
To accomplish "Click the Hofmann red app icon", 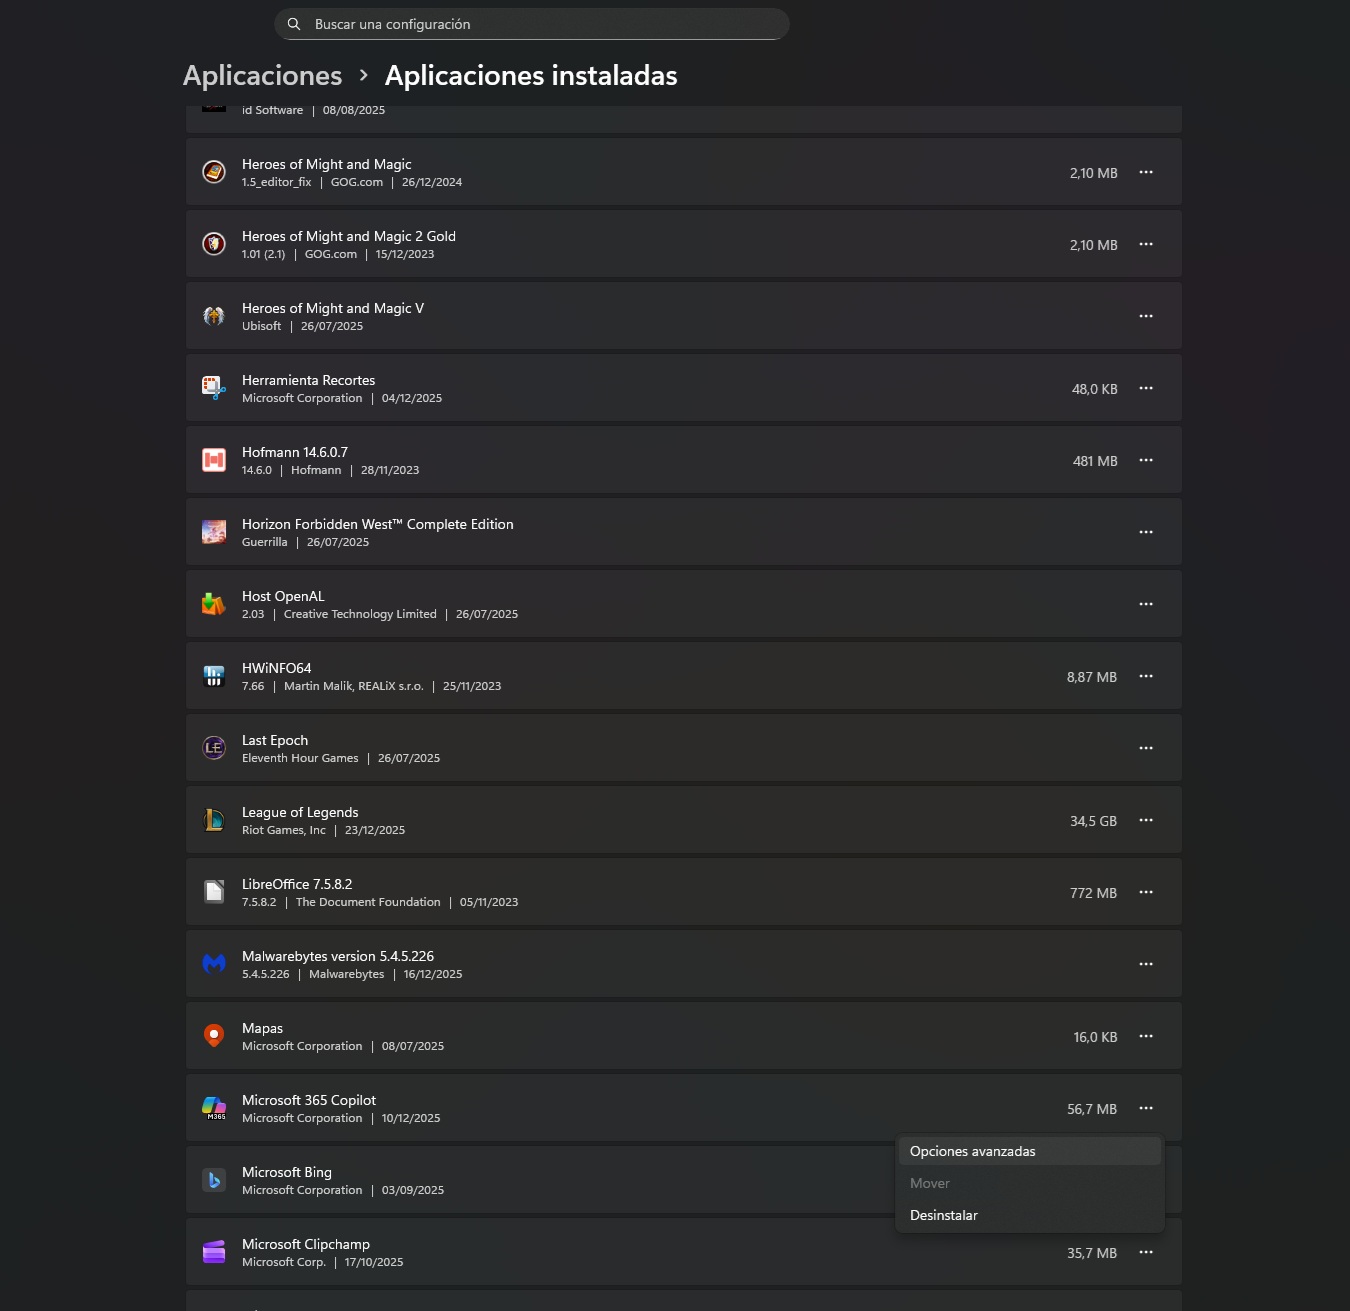I will tap(214, 460).
